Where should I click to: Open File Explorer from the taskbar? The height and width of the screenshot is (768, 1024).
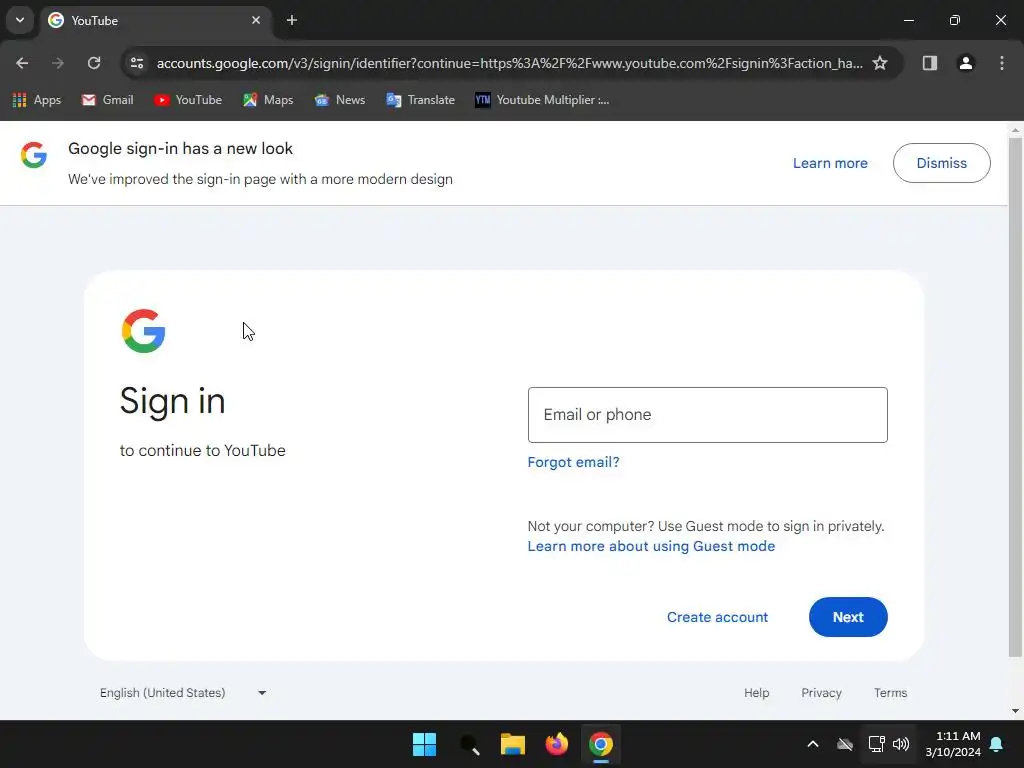pyautogui.click(x=513, y=744)
